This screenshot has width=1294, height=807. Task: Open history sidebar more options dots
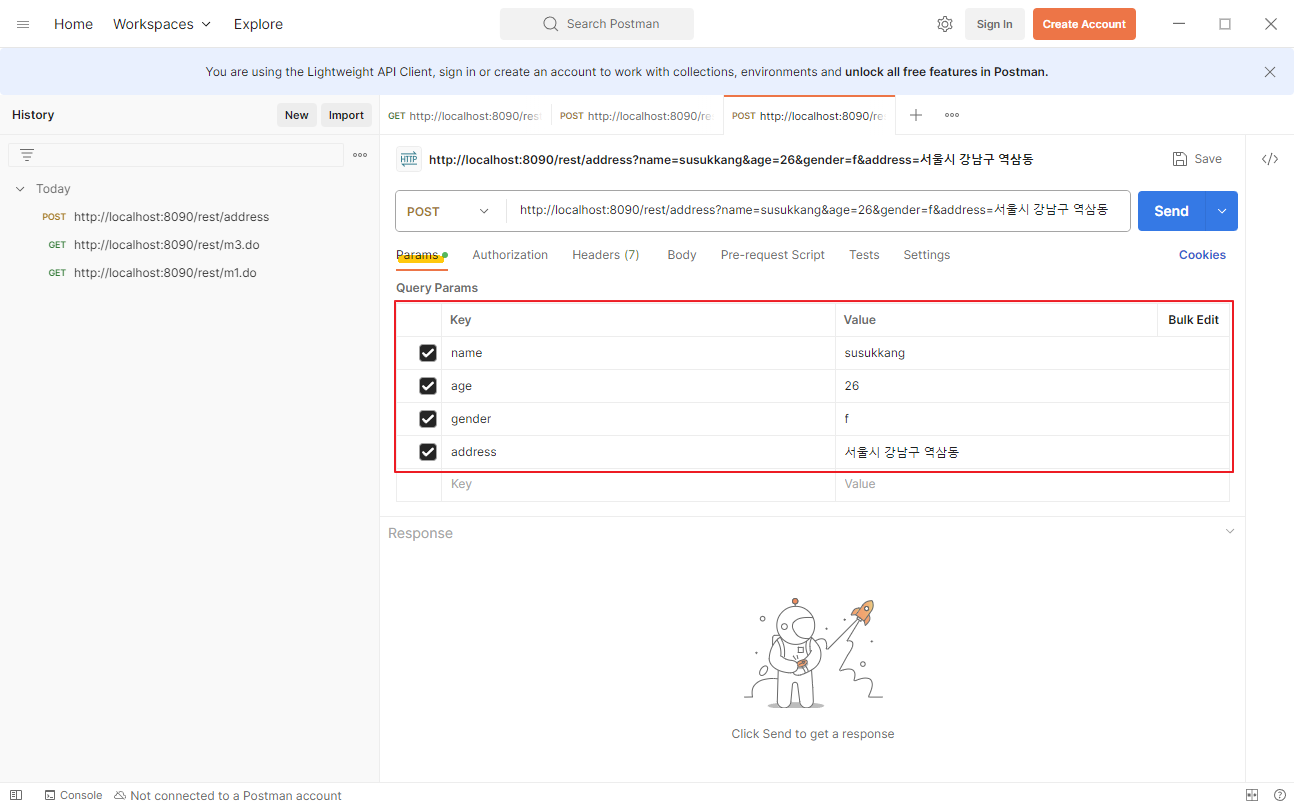click(x=360, y=155)
